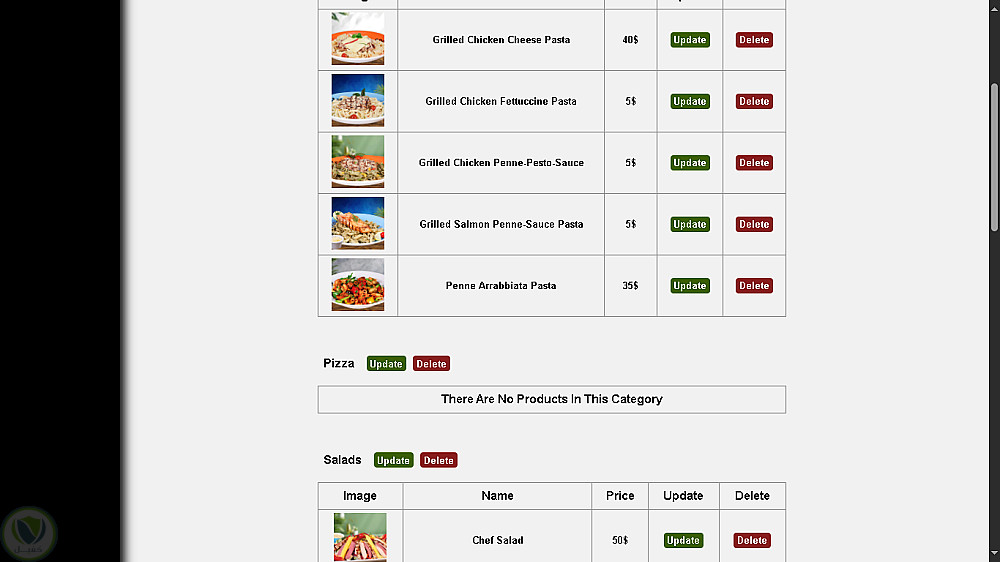Update the Pizza category
Viewport: 1000px width, 562px height.
(386, 364)
